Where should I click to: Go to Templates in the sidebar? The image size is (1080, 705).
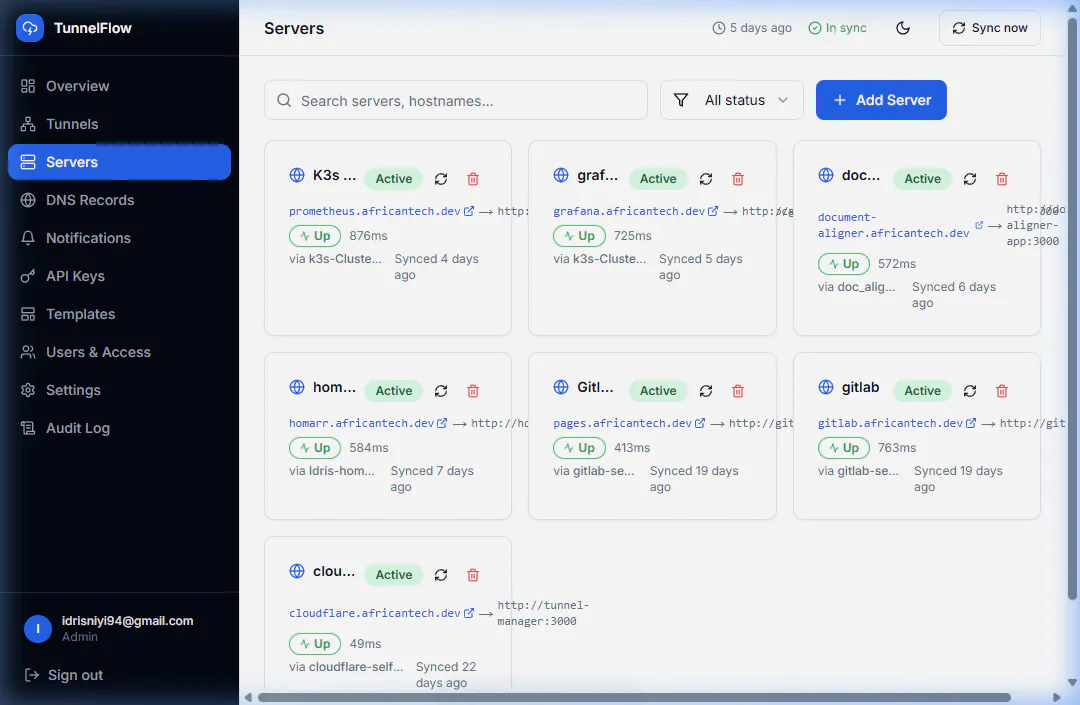[119, 314]
